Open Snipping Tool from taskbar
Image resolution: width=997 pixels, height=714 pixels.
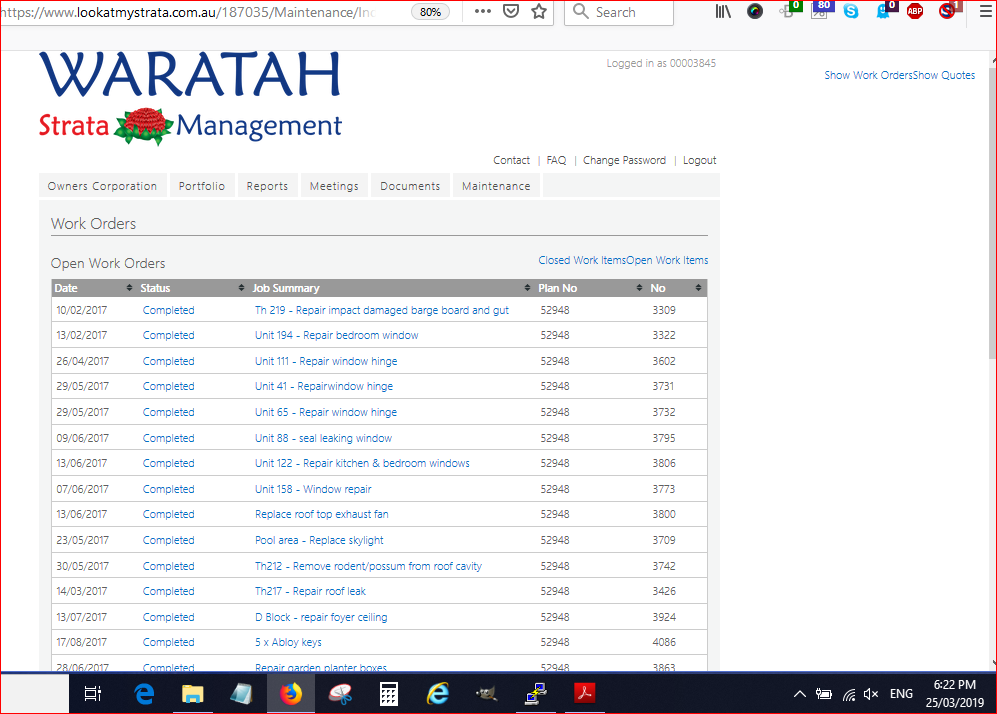[x=340, y=694]
